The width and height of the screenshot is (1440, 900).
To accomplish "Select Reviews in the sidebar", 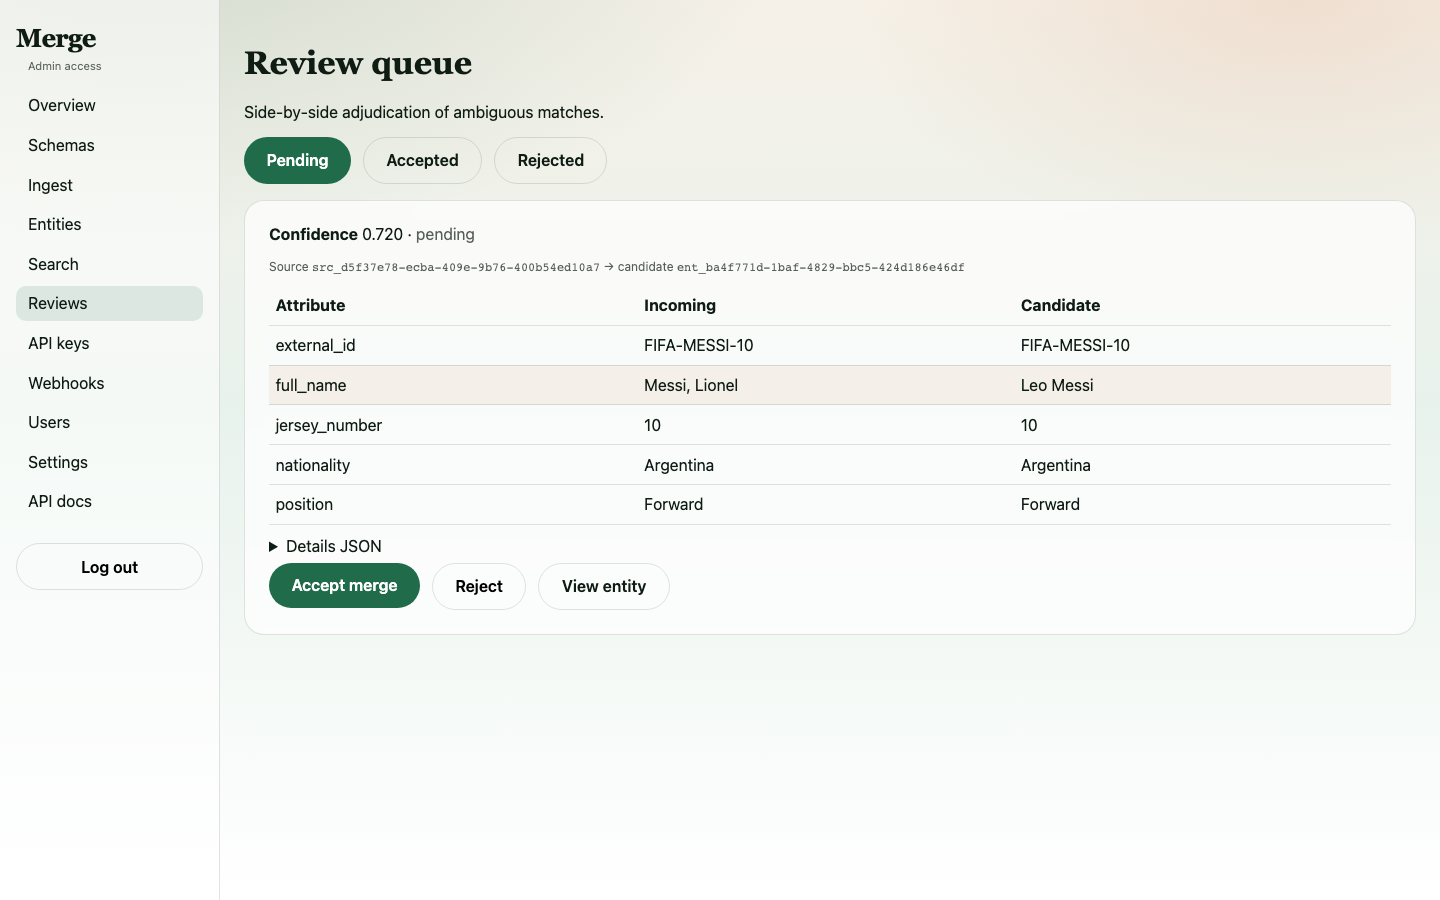I will (x=109, y=303).
